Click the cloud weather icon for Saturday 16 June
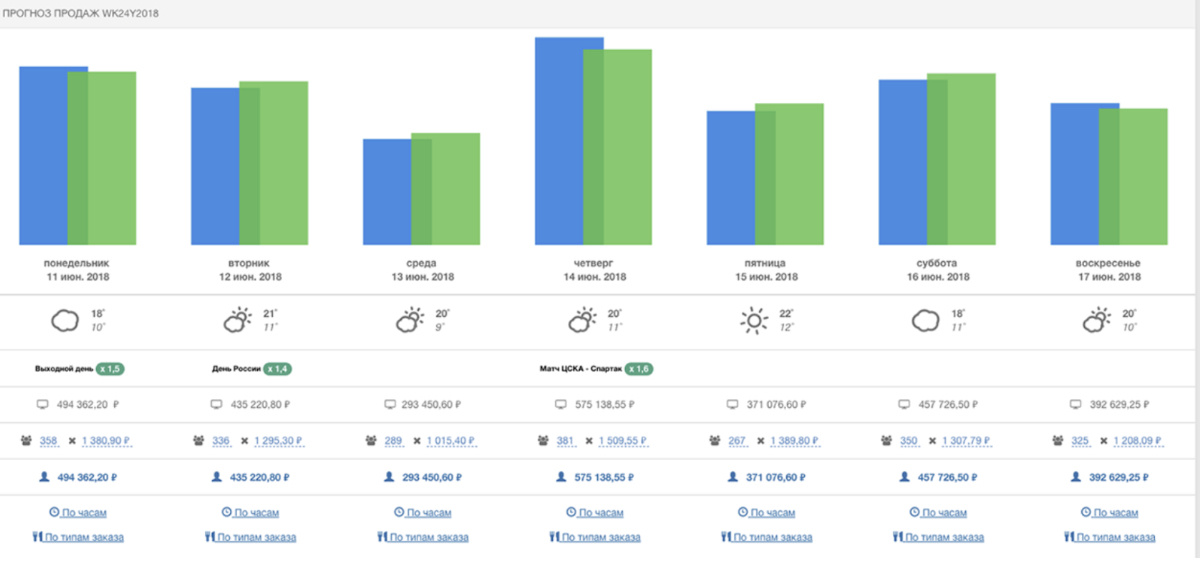Viewport: 1200px width, 568px height. pos(926,321)
